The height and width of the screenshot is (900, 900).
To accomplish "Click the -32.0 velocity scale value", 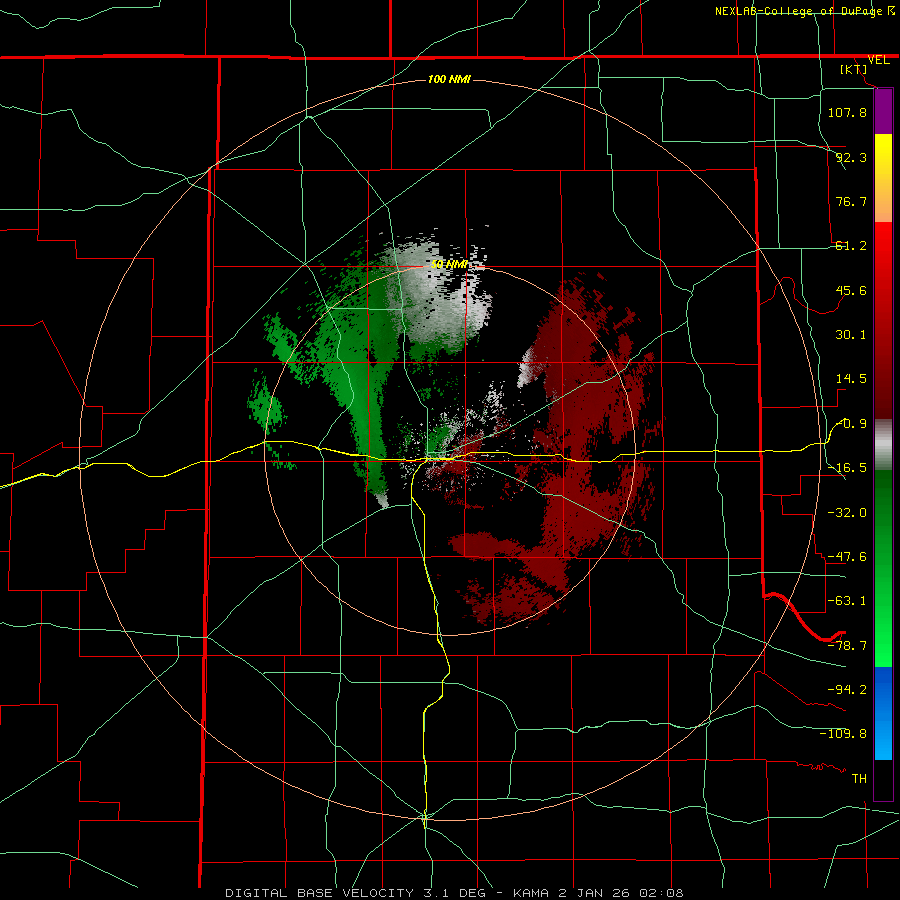I will 847,512.
